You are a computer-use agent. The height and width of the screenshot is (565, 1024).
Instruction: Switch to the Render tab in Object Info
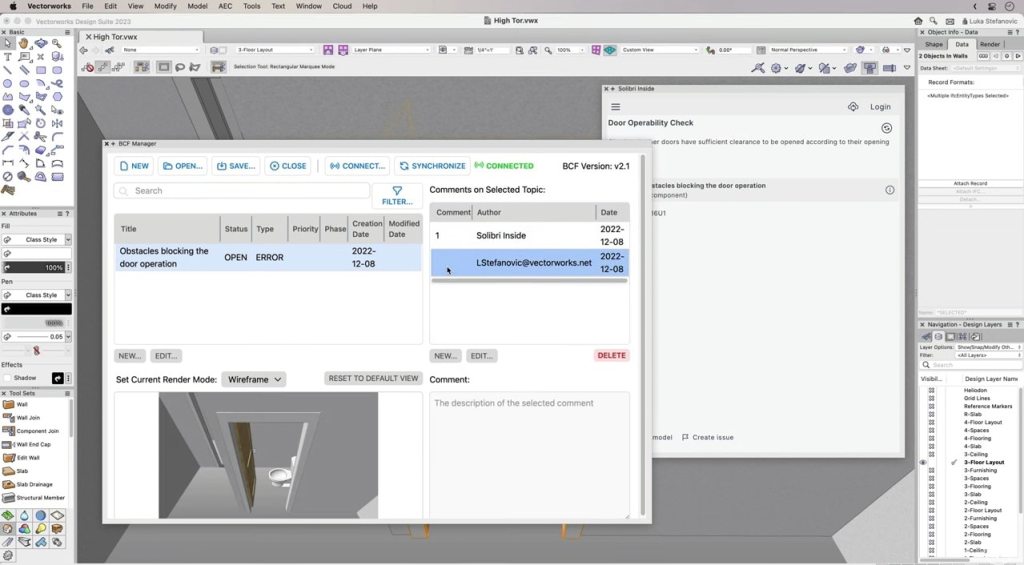[x=989, y=44]
